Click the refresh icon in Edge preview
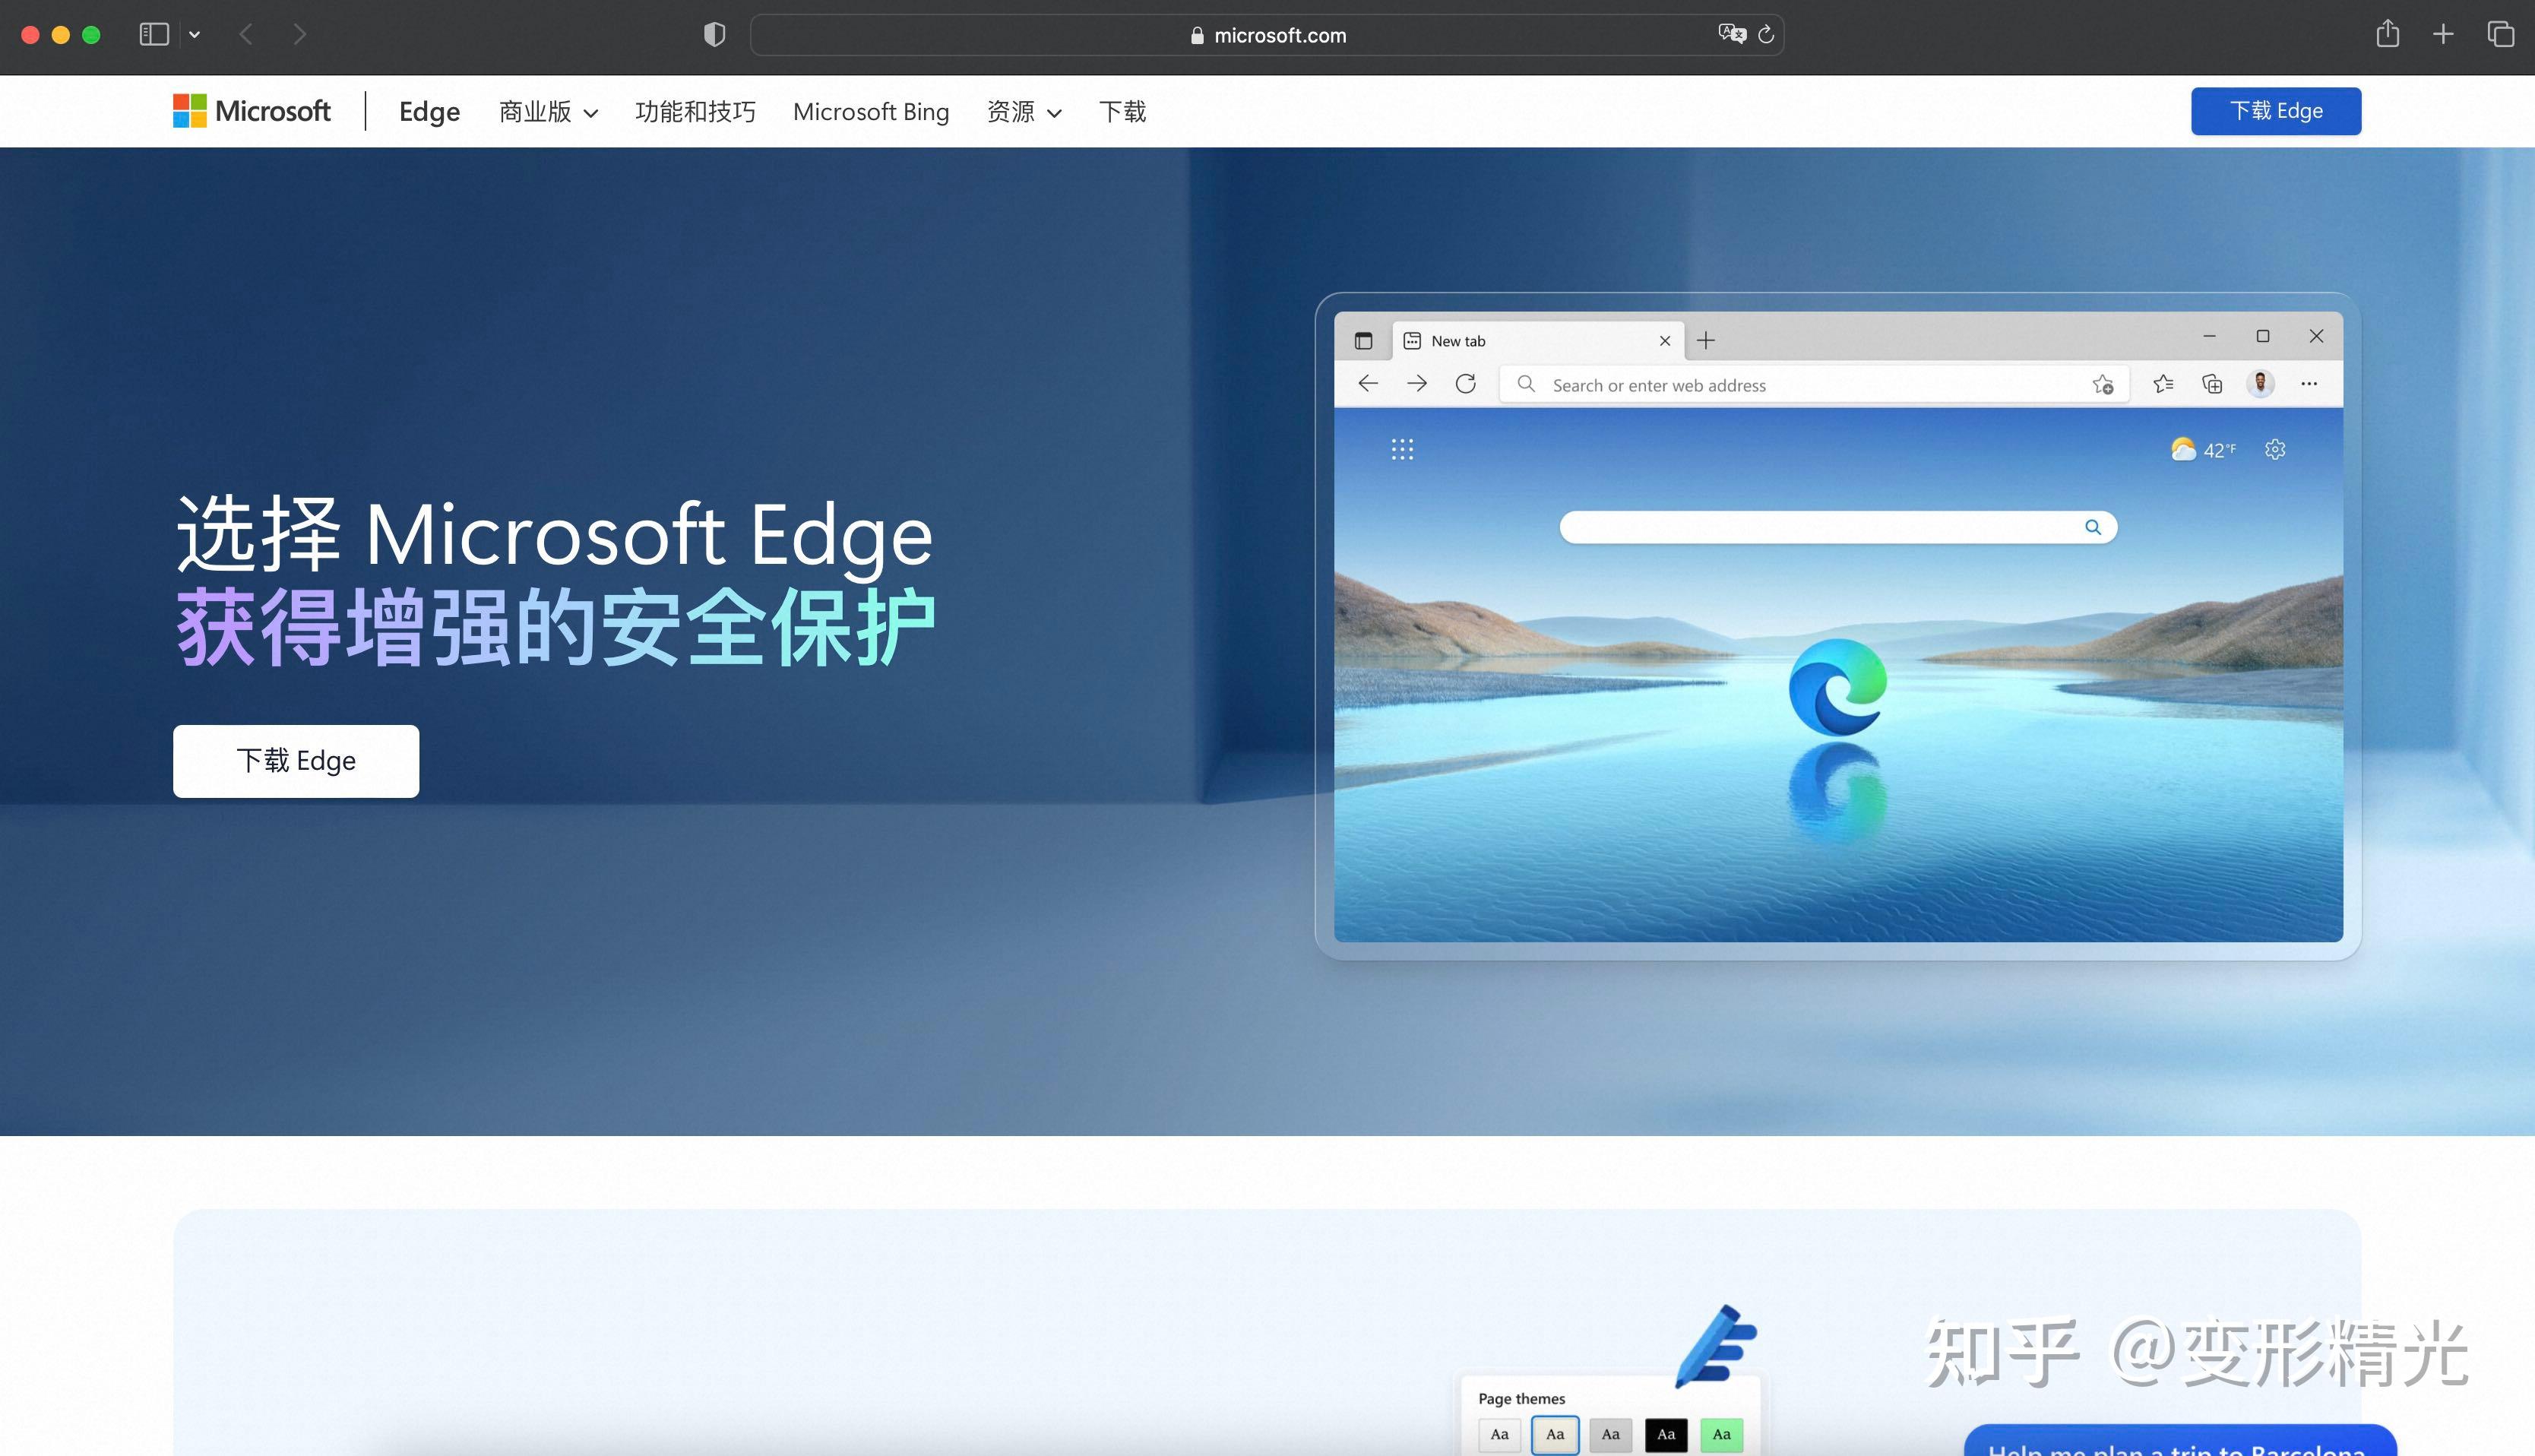Screen dimensions: 2535x1456 point(1466,384)
